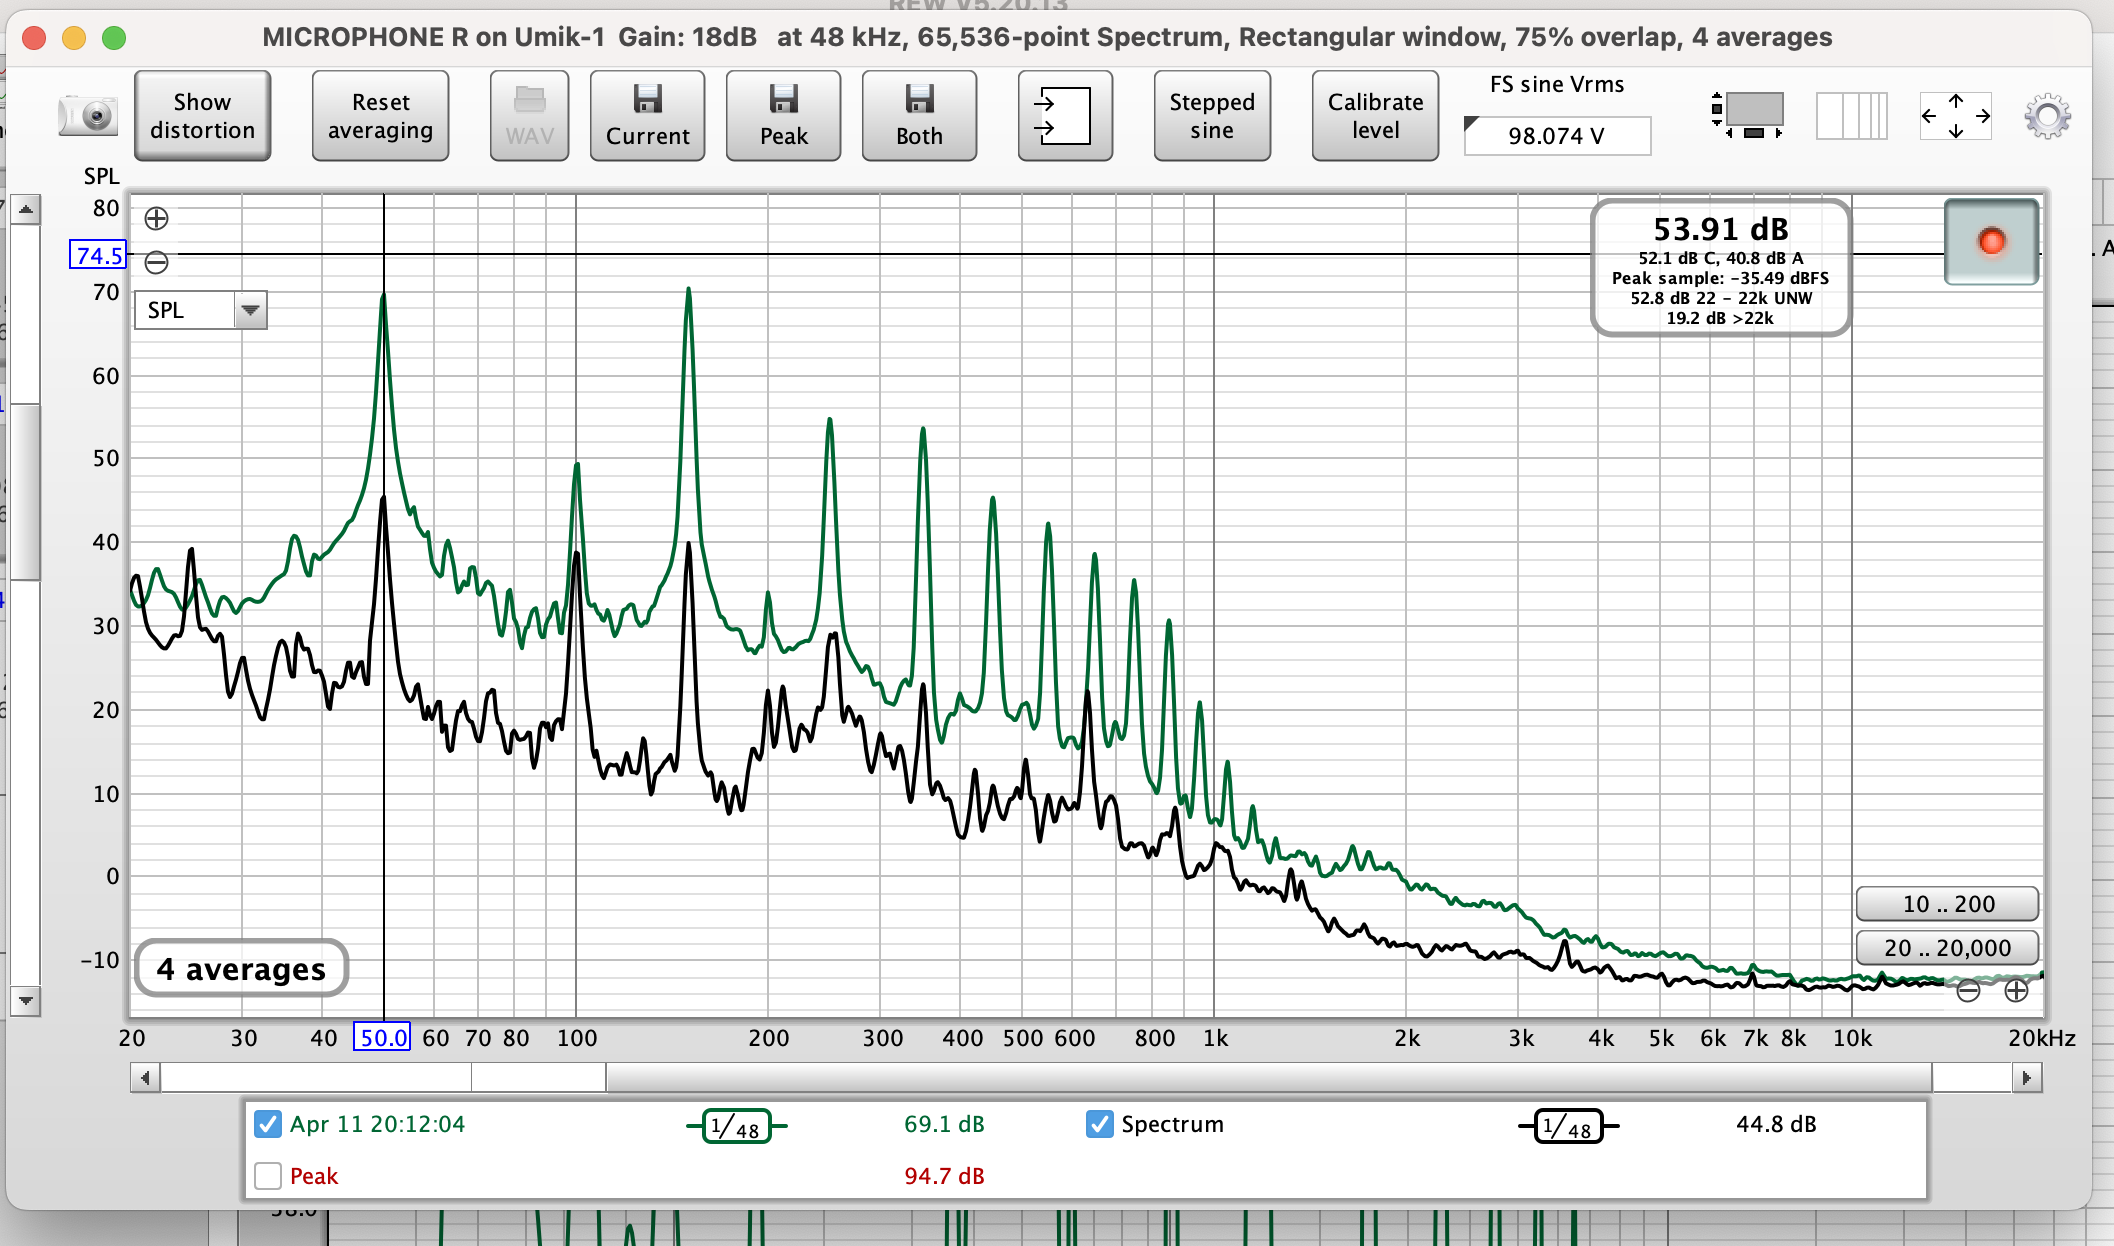Open the SPL axis unit dropdown
Viewport: 2114px width, 1246px height.
[x=250, y=310]
